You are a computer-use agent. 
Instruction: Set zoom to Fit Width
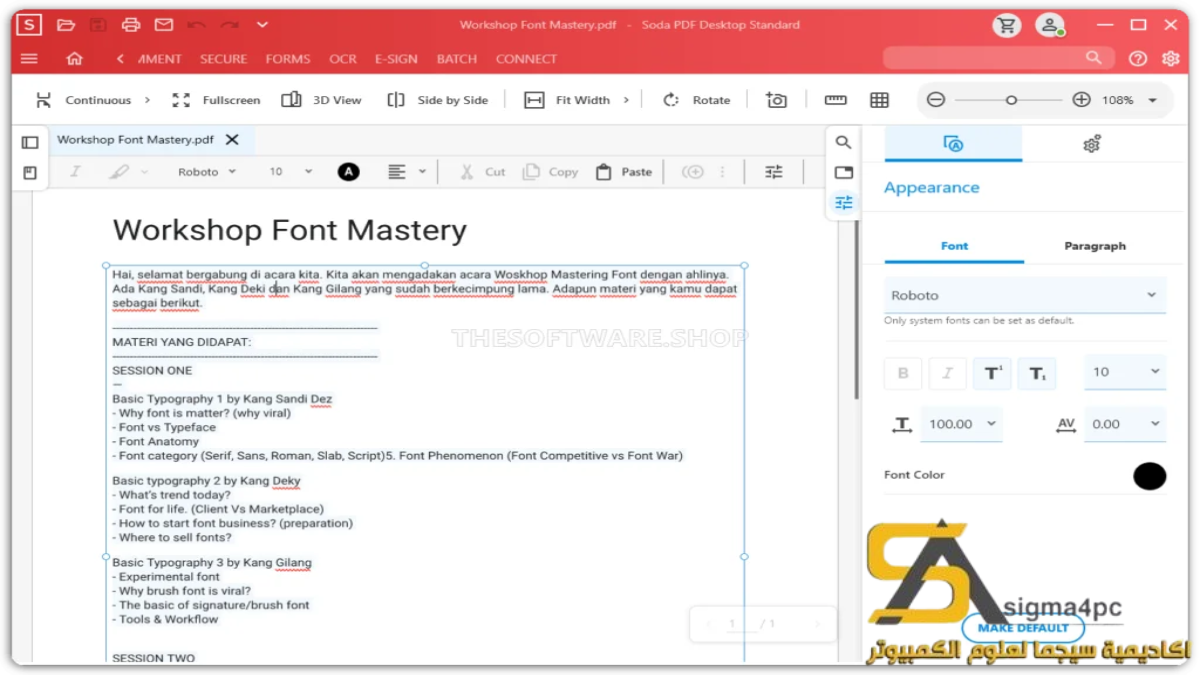[567, 100]
